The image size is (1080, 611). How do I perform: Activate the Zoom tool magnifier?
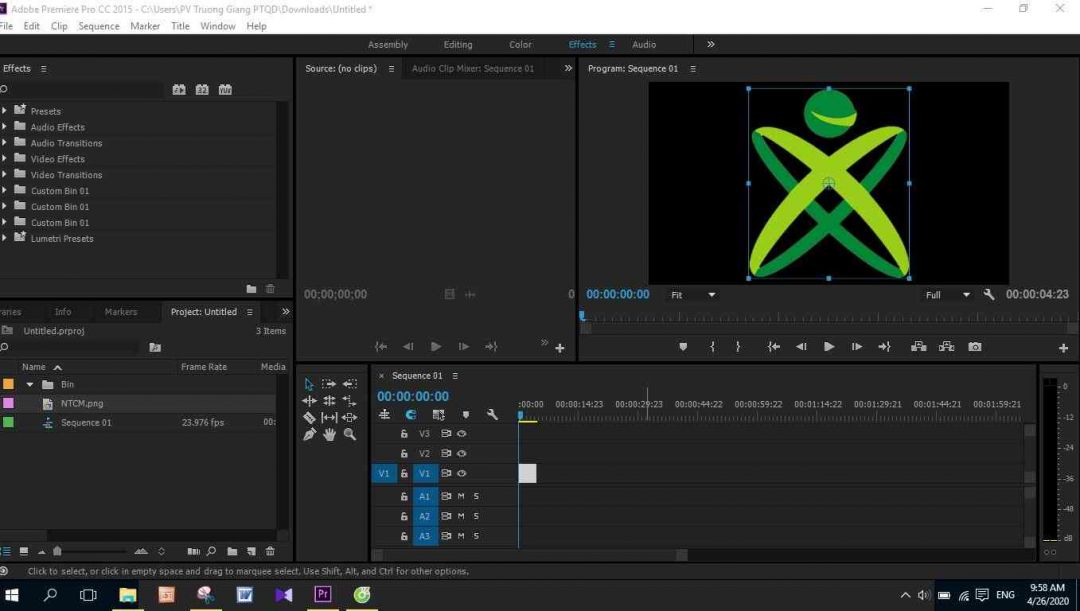349,434
